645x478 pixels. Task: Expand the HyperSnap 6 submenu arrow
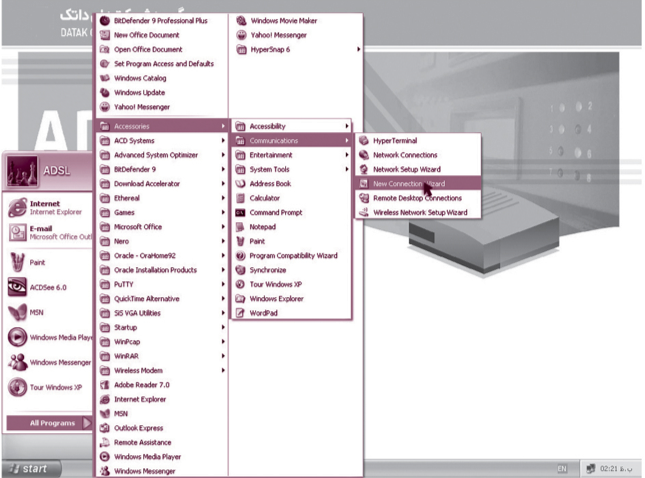point(359,49)
